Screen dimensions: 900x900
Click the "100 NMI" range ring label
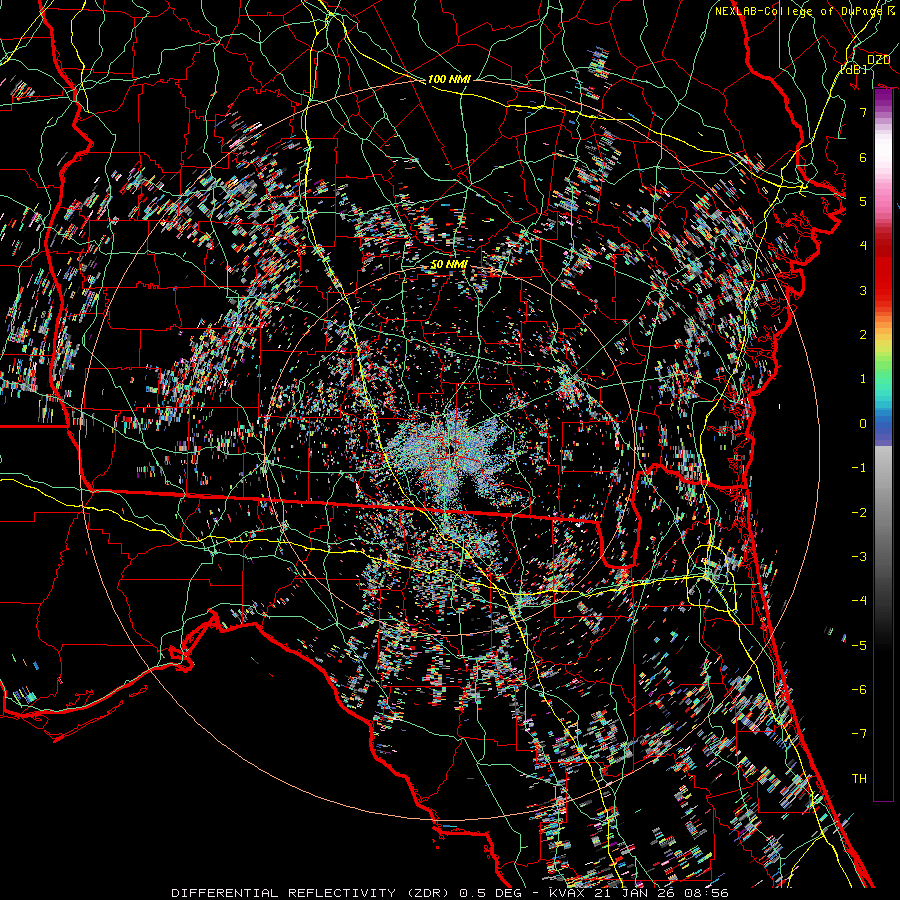(449, 79)
